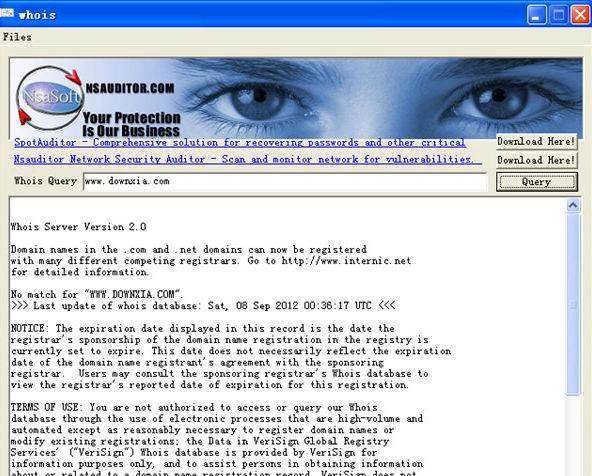The image size is (592, 476).
Task: Click the whois window title bar icon
Action: tap(6, 14)
